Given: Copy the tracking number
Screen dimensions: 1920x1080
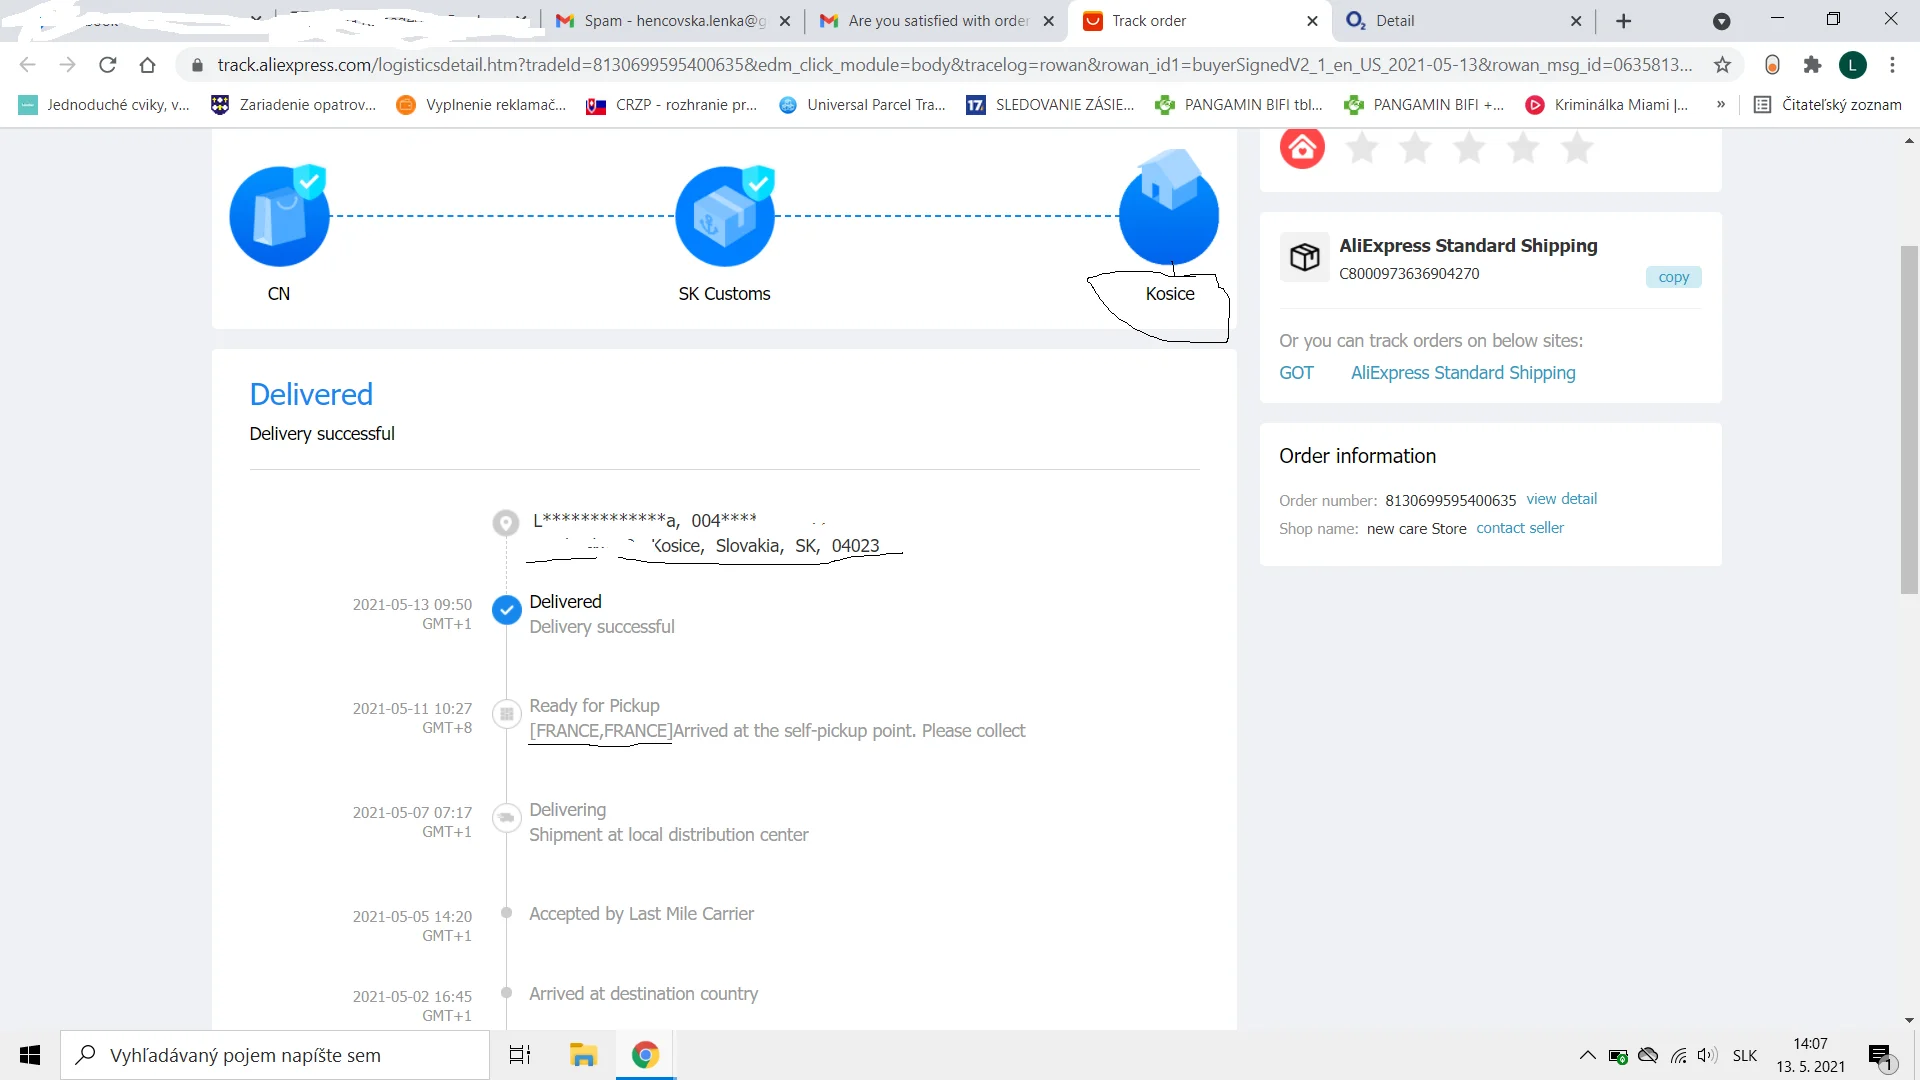Looking at the screenshot, I should (x=1673, y=277).
